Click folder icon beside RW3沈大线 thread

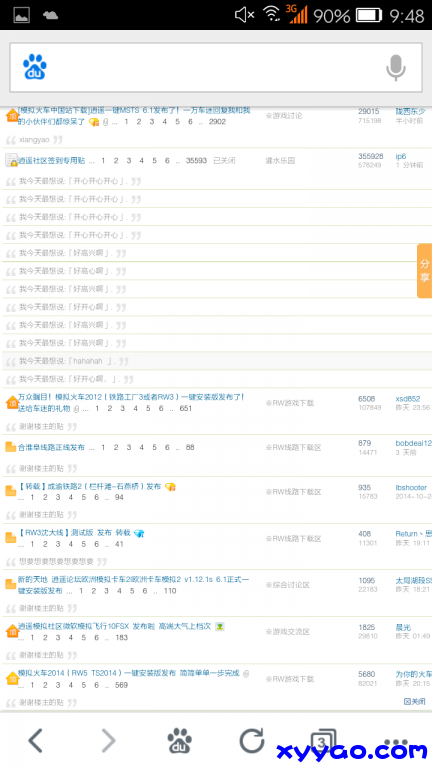point(10,538)
